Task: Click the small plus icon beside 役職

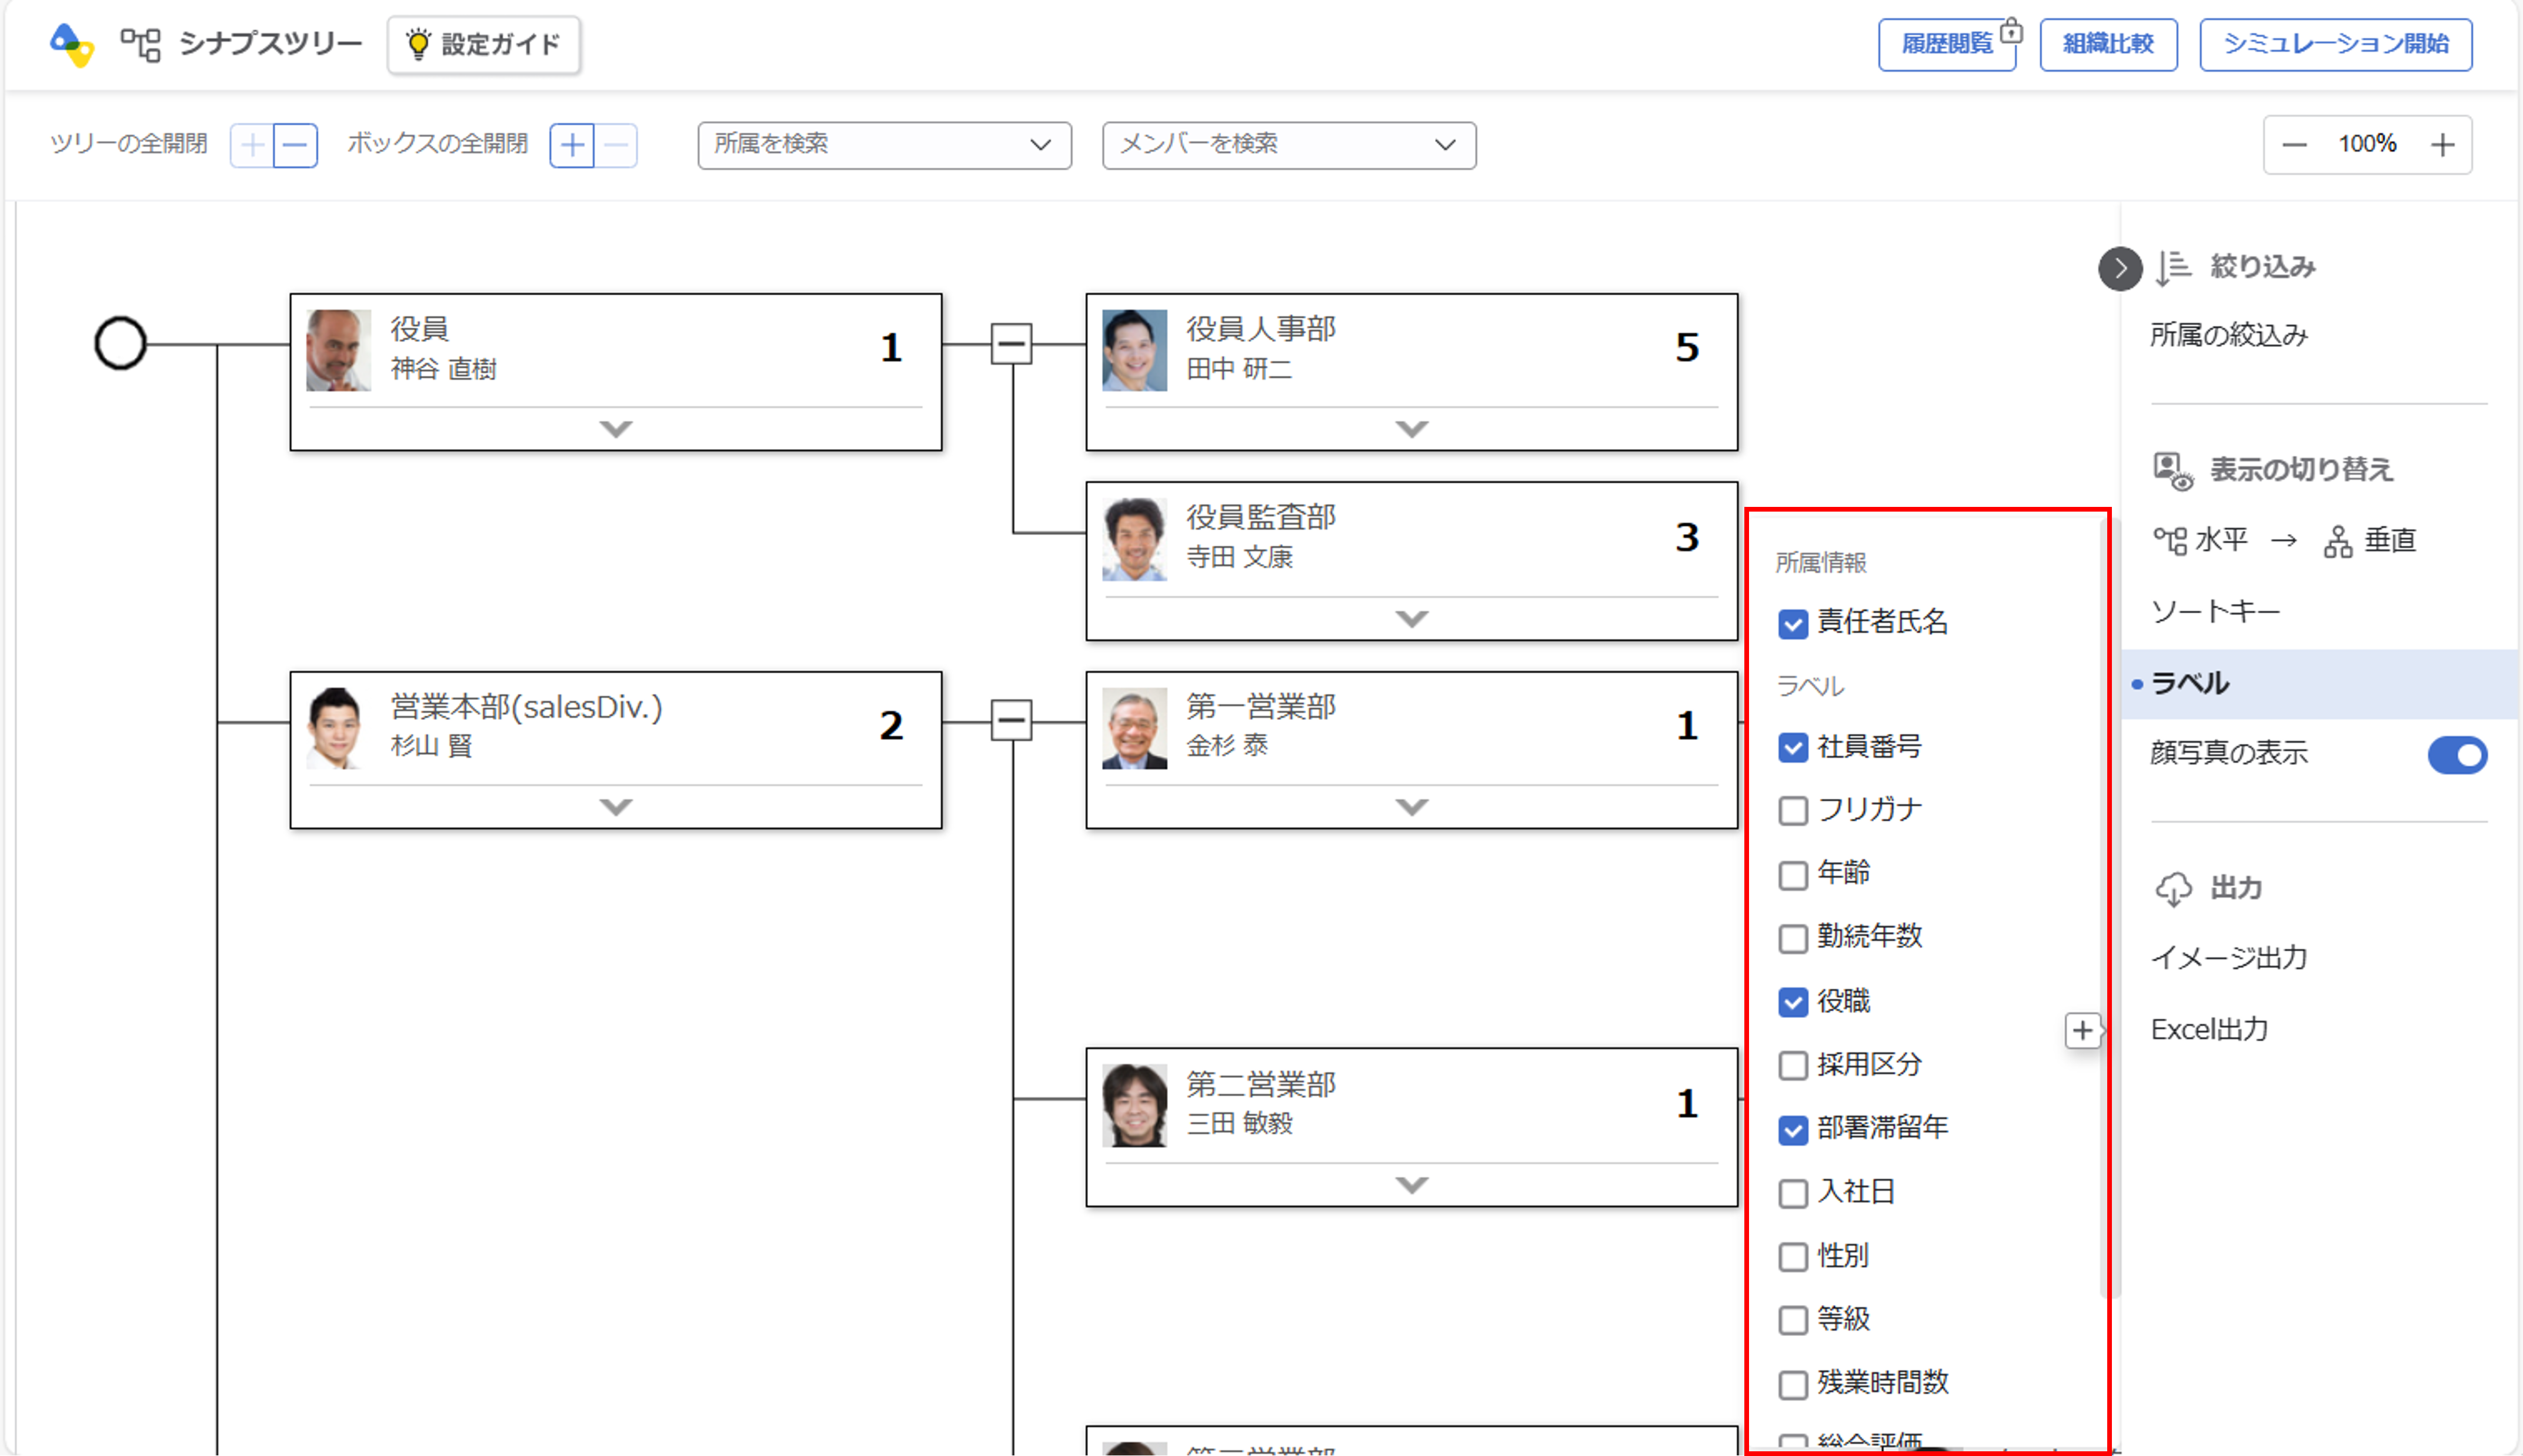Action: click(2082, 1030)
